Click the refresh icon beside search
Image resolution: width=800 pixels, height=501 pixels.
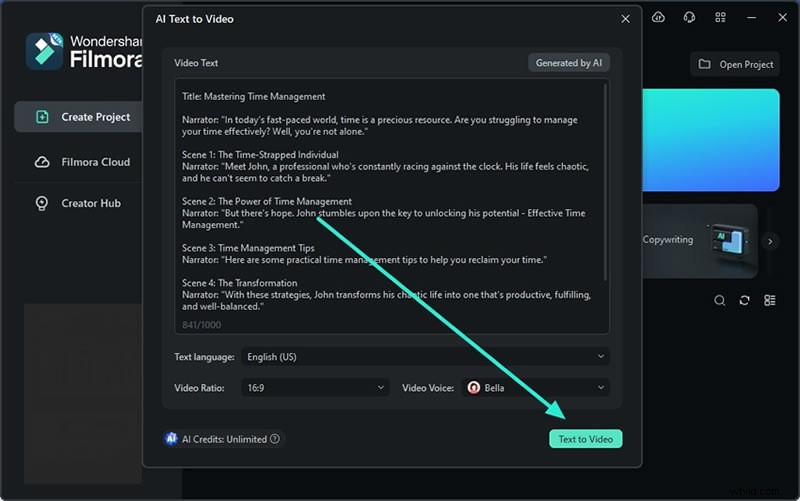744,300
